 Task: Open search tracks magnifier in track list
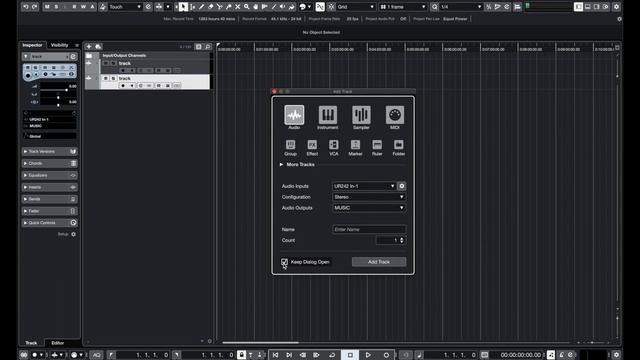point(208,47)
